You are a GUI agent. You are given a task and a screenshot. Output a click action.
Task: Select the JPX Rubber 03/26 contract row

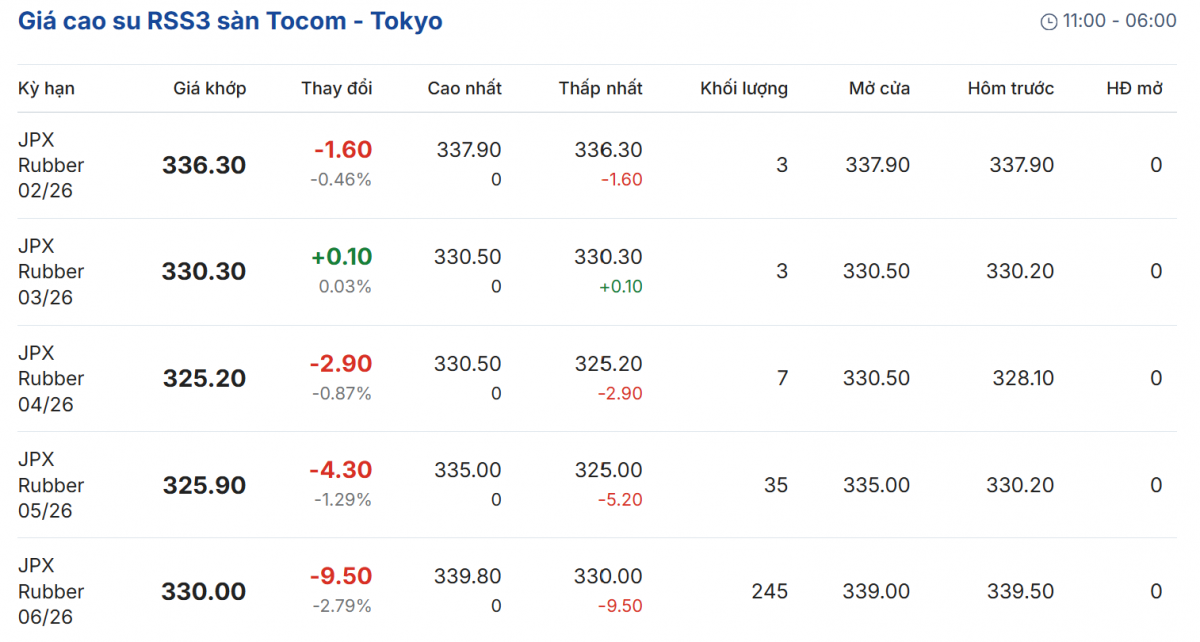pos(51,271)
